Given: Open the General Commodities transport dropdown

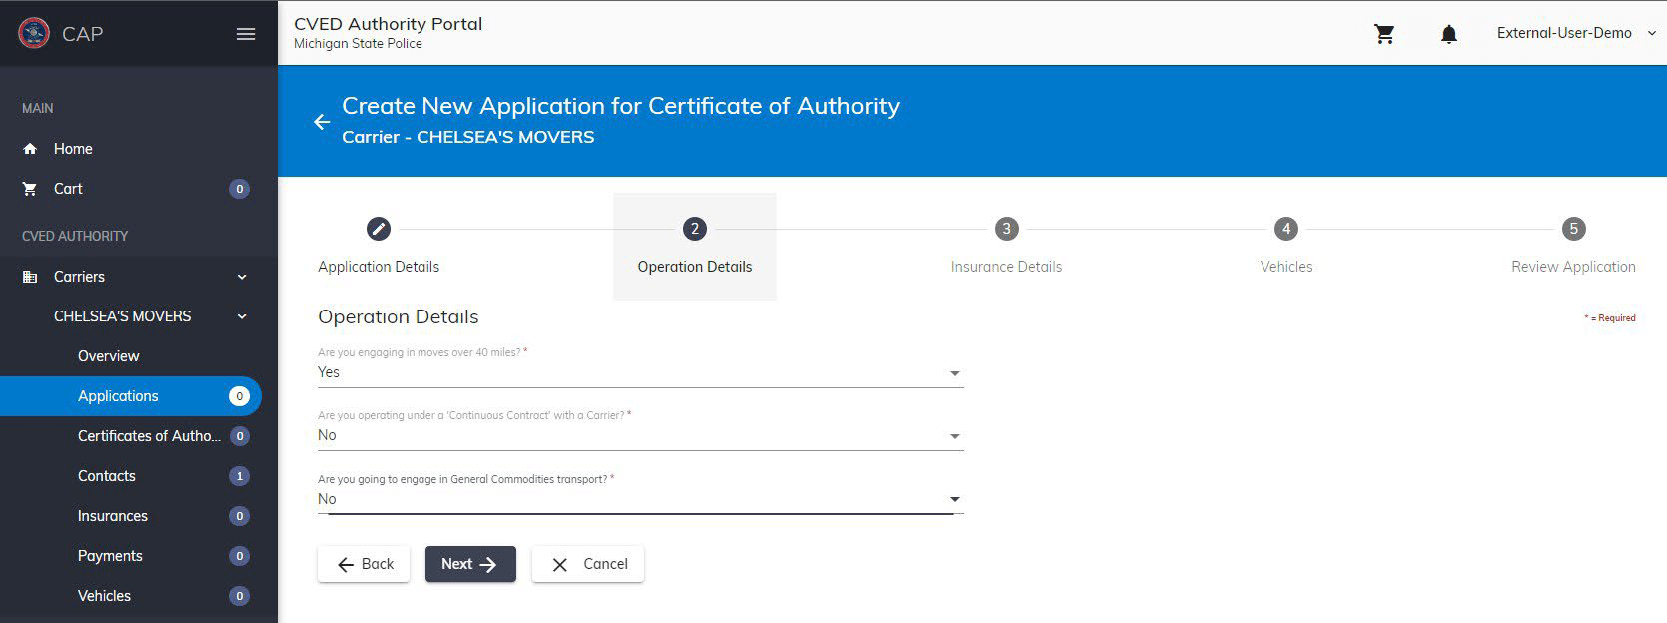Looking at the screenshot, I should [641, 499].
